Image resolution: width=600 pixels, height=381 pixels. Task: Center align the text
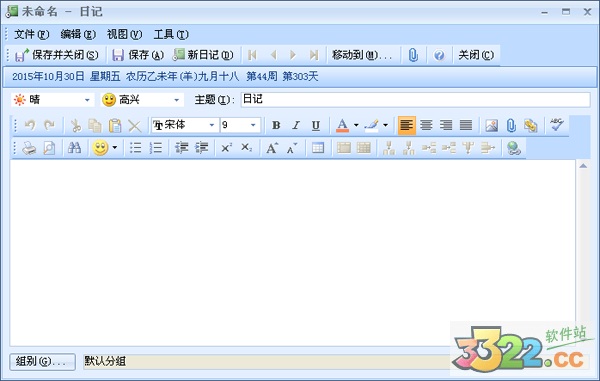(426, 125)
